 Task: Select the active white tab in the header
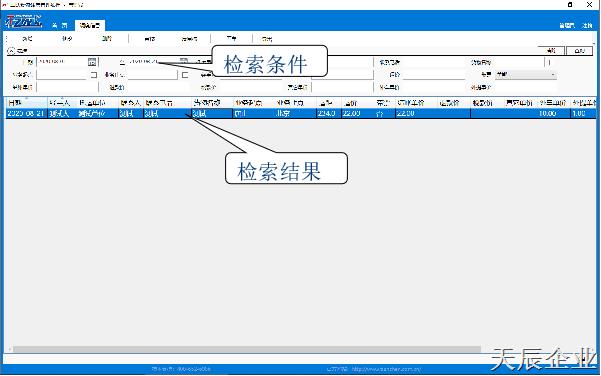(90, 25)
